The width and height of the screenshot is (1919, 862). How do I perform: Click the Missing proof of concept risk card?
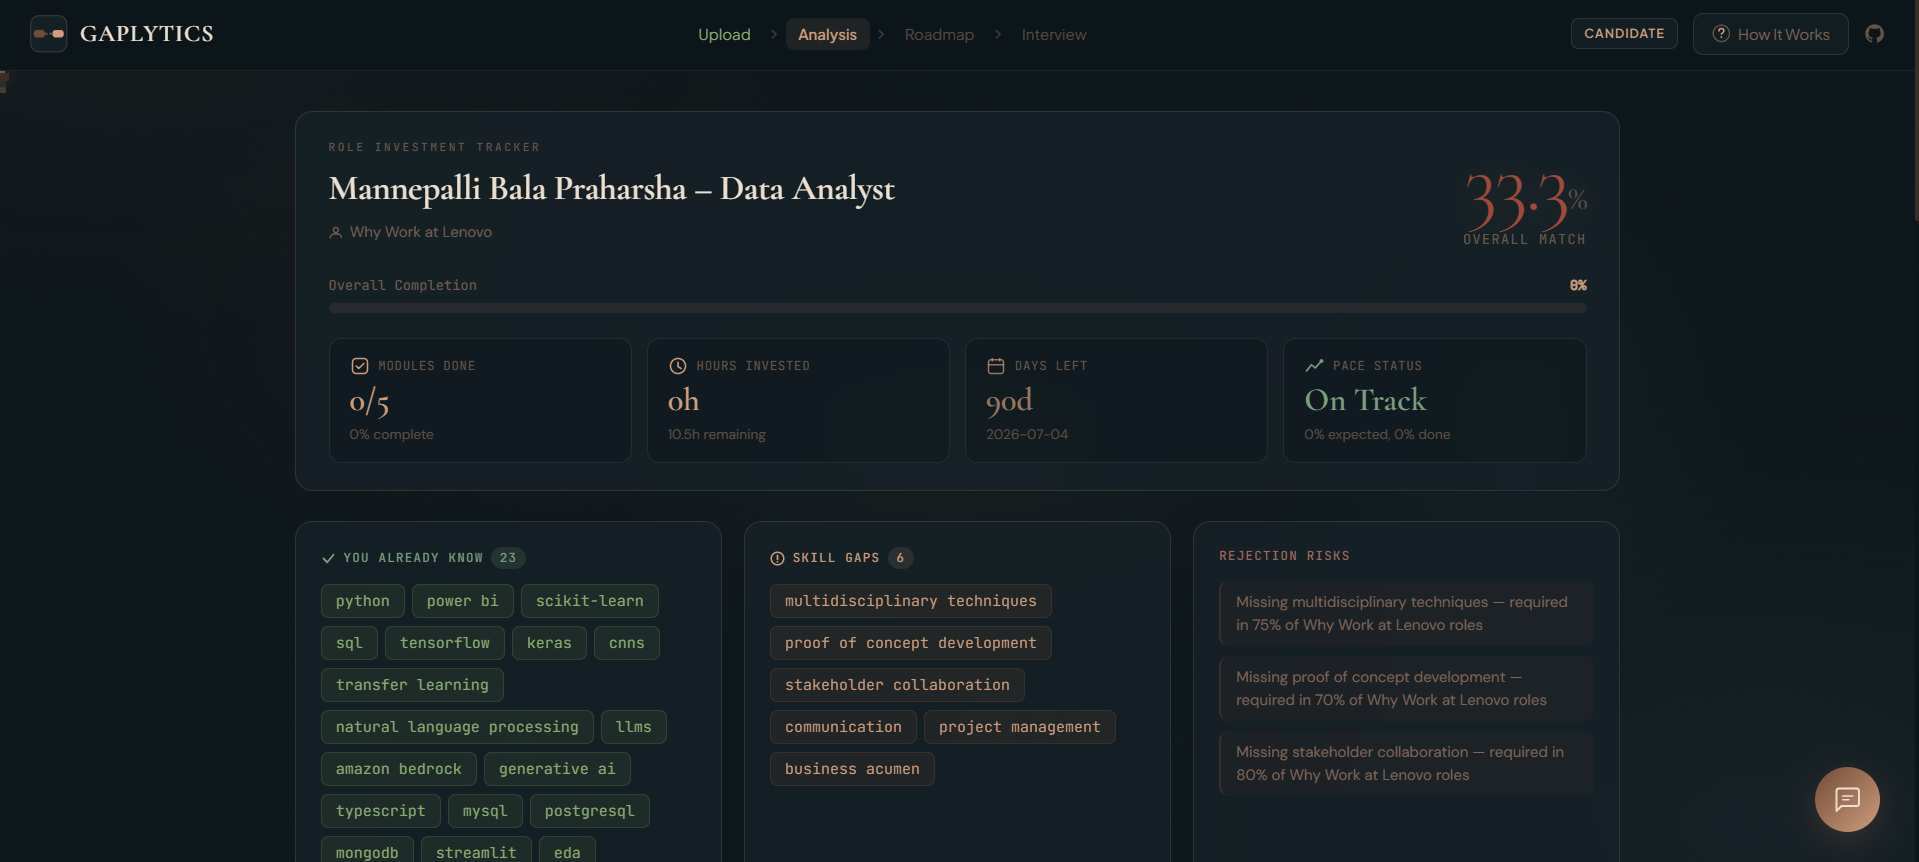point(1406,688)
